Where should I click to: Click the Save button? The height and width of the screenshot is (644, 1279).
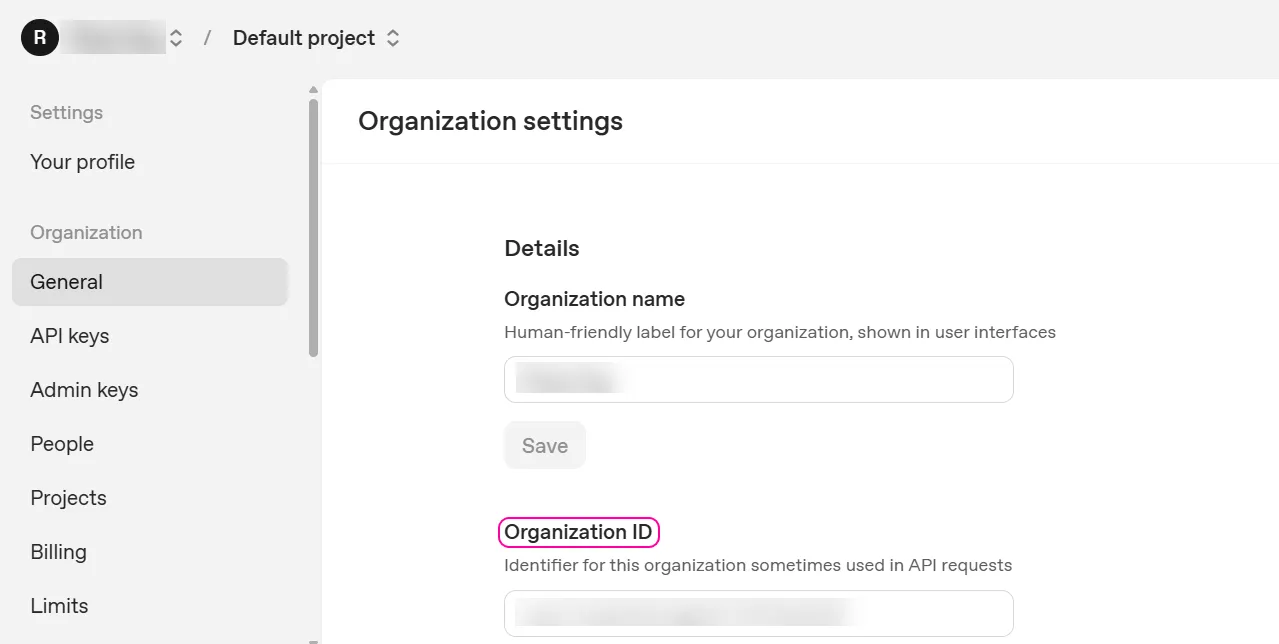coord(545,446)
